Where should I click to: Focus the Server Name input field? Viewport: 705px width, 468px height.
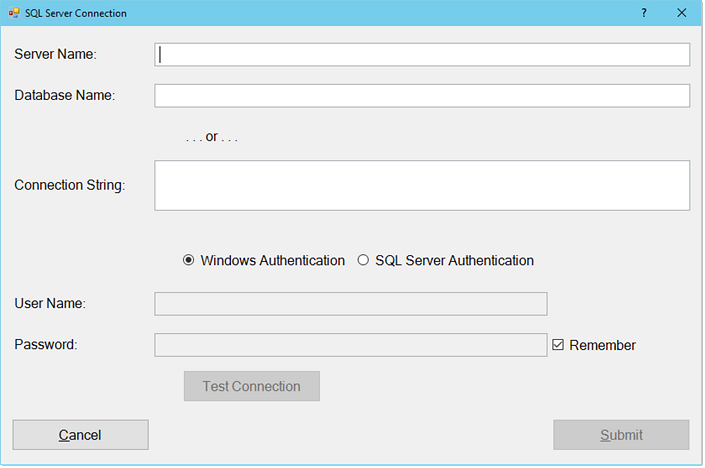[422, 55]
